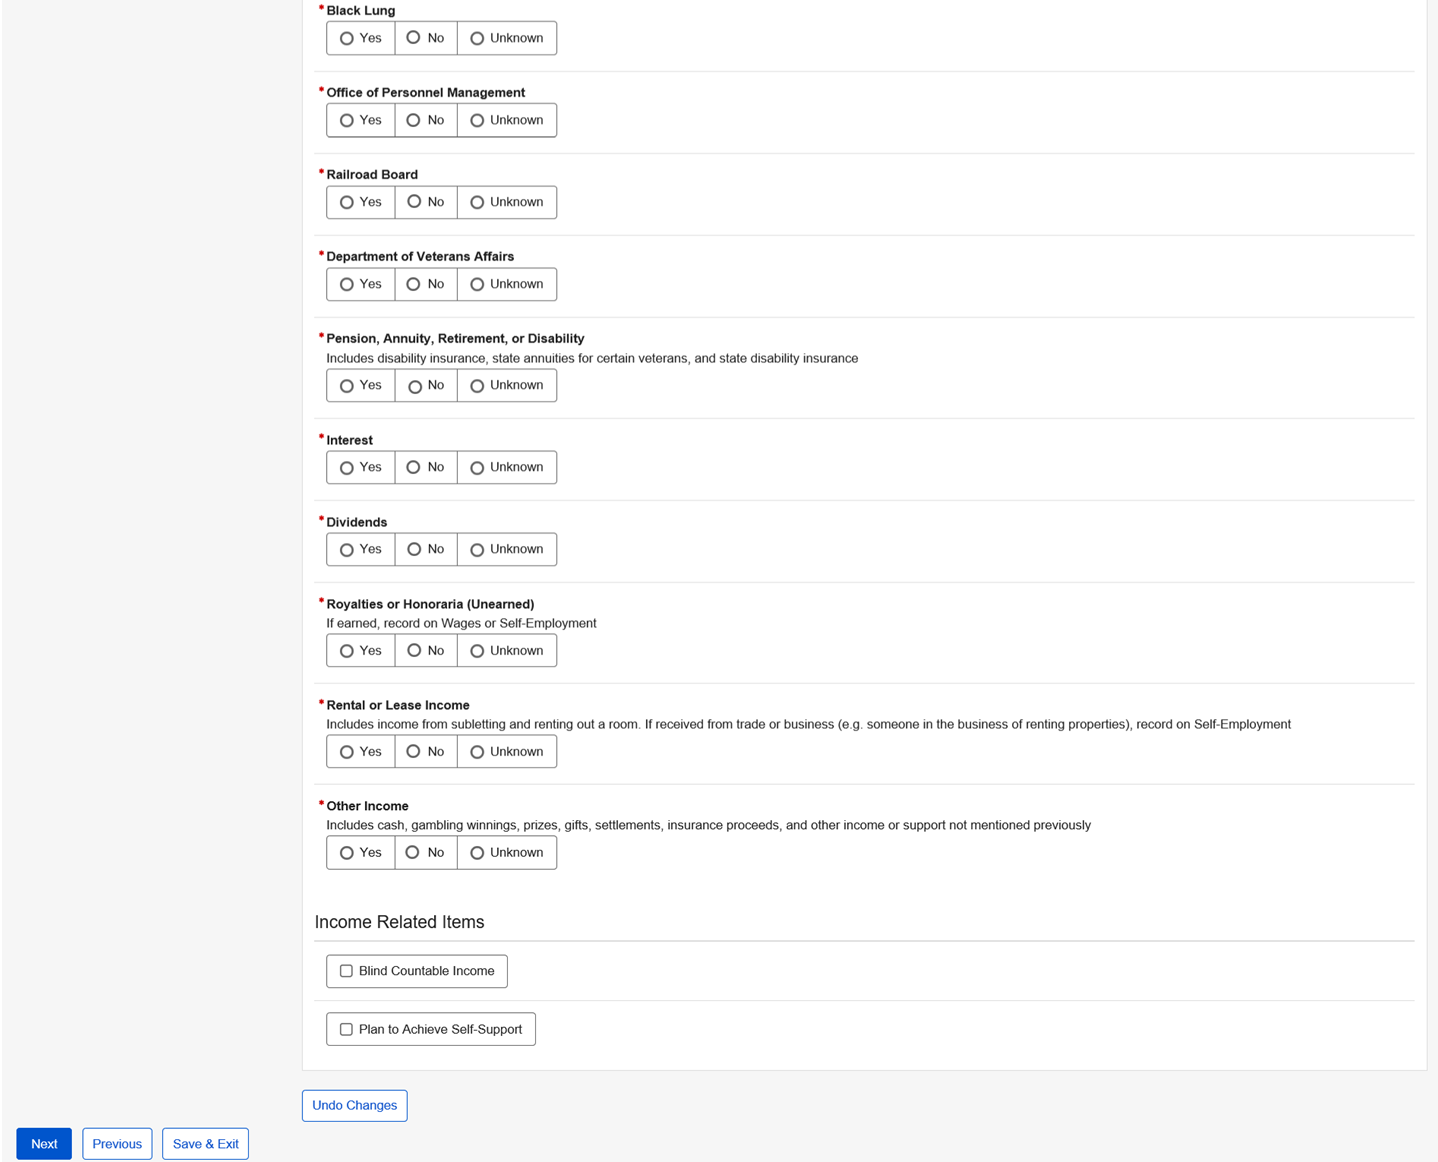This screenshot has width=1438, height=1162.
Task: Select Unknown for Department of Veterans Affairs
Action: tap(477, 285)
